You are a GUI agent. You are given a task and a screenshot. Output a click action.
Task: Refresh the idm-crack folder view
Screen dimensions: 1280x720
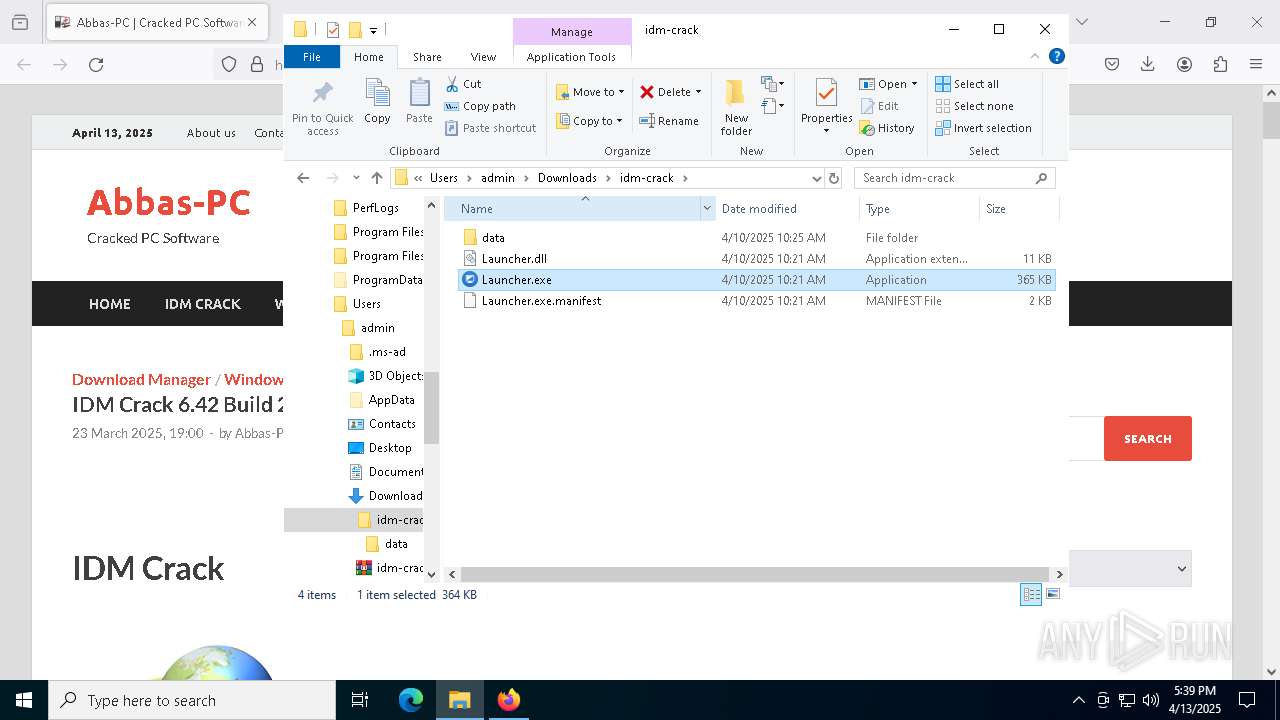pyautogui.click(x=834, y=178)
